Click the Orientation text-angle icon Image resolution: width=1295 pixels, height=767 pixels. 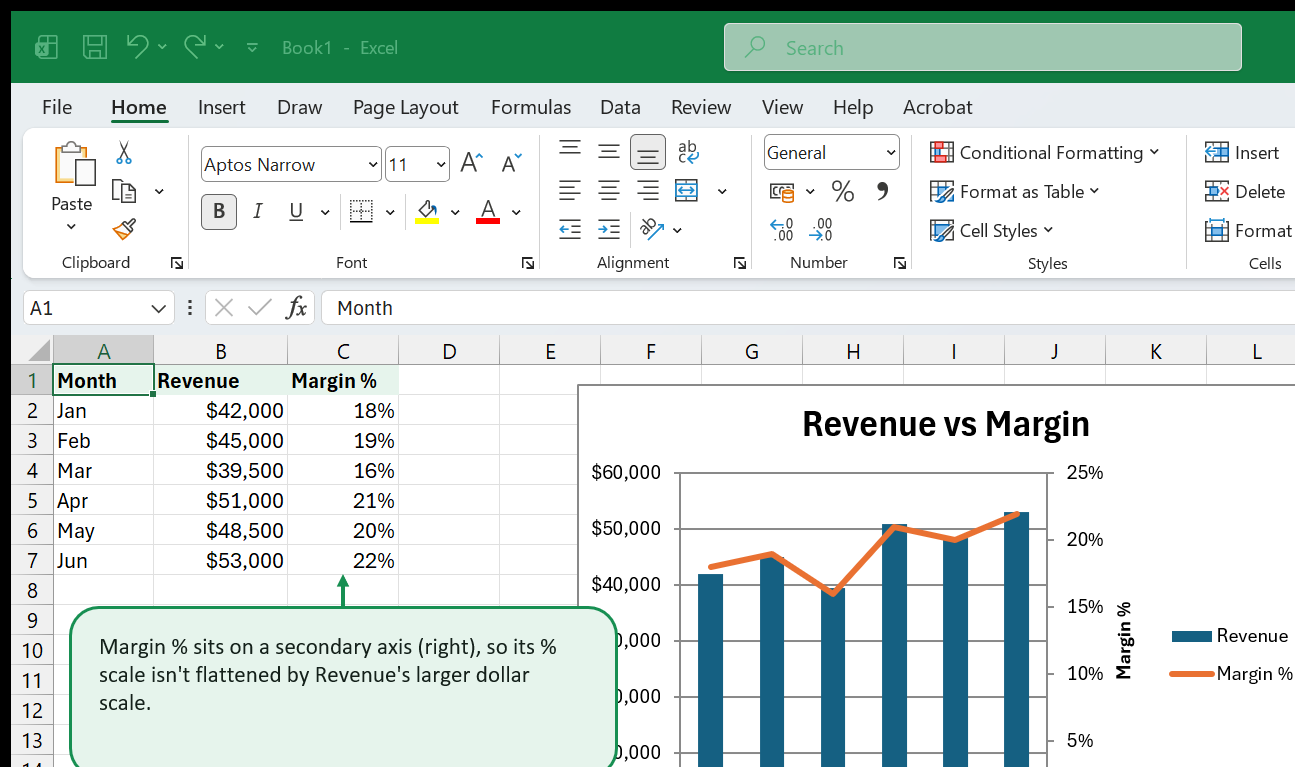coord(652,229)
